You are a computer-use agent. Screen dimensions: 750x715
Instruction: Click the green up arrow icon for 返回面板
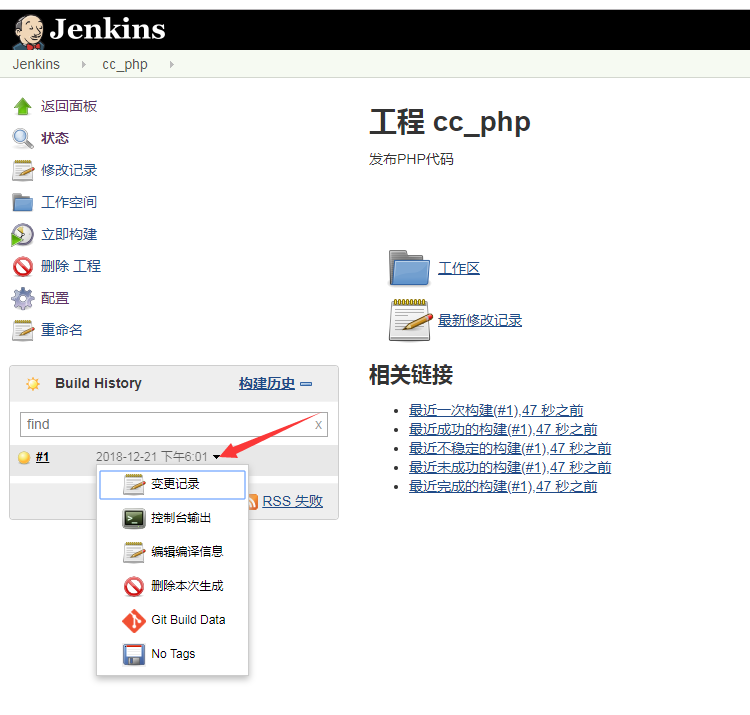tap(22, 106)
